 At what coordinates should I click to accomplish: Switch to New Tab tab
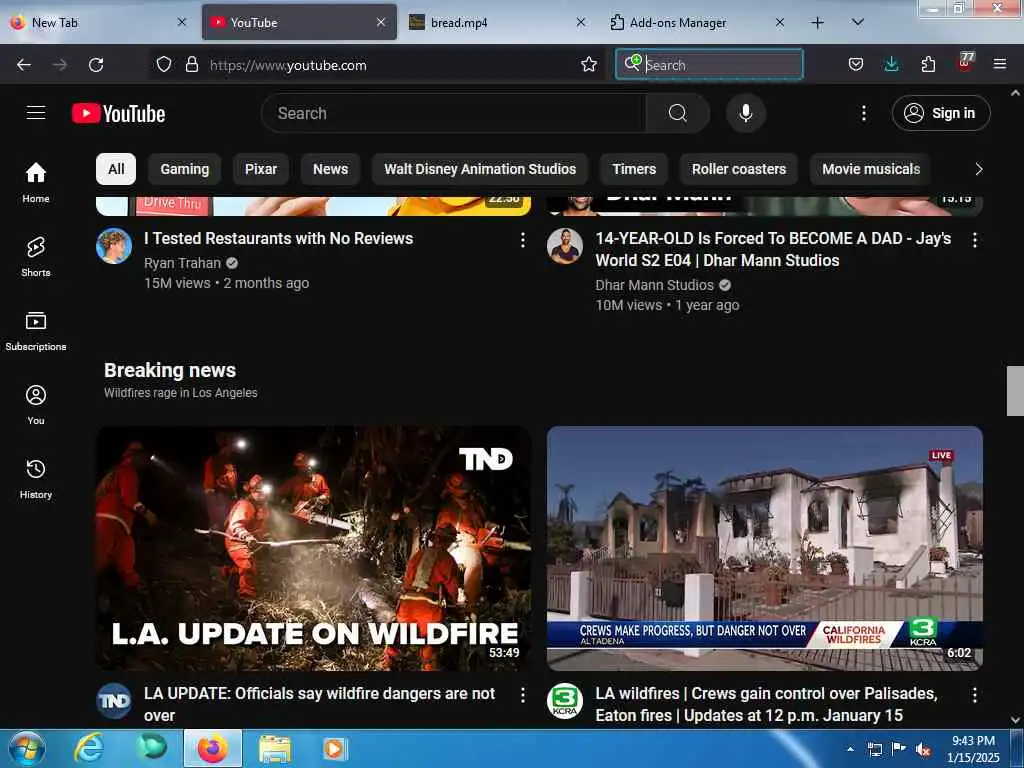pyautogui.click(x=99, y=23)
